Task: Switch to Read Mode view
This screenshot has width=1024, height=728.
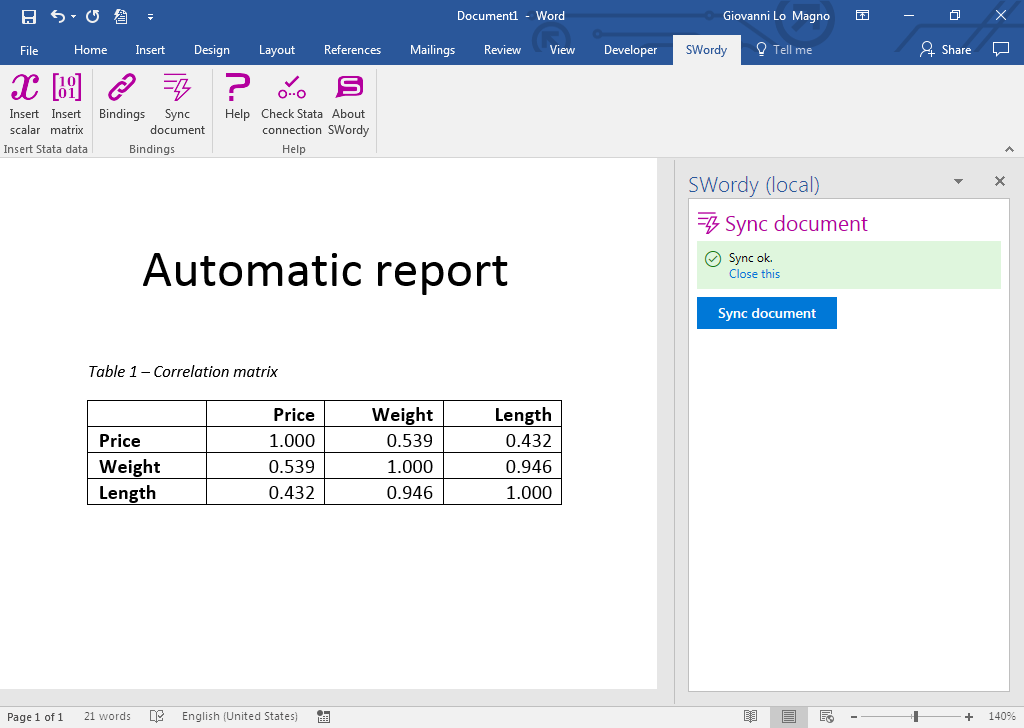Action: 751,716
